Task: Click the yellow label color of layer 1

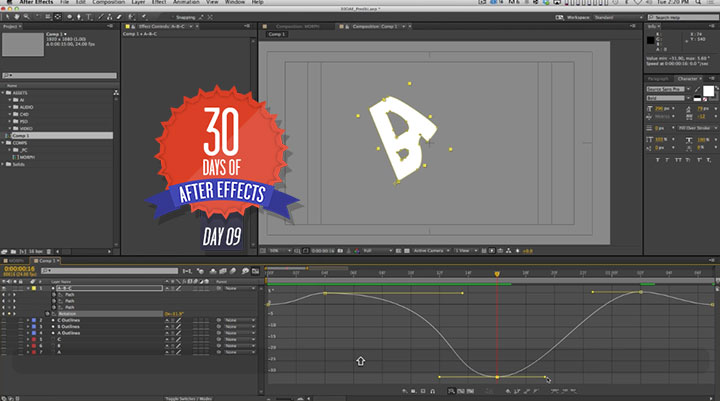Action: 34,288
